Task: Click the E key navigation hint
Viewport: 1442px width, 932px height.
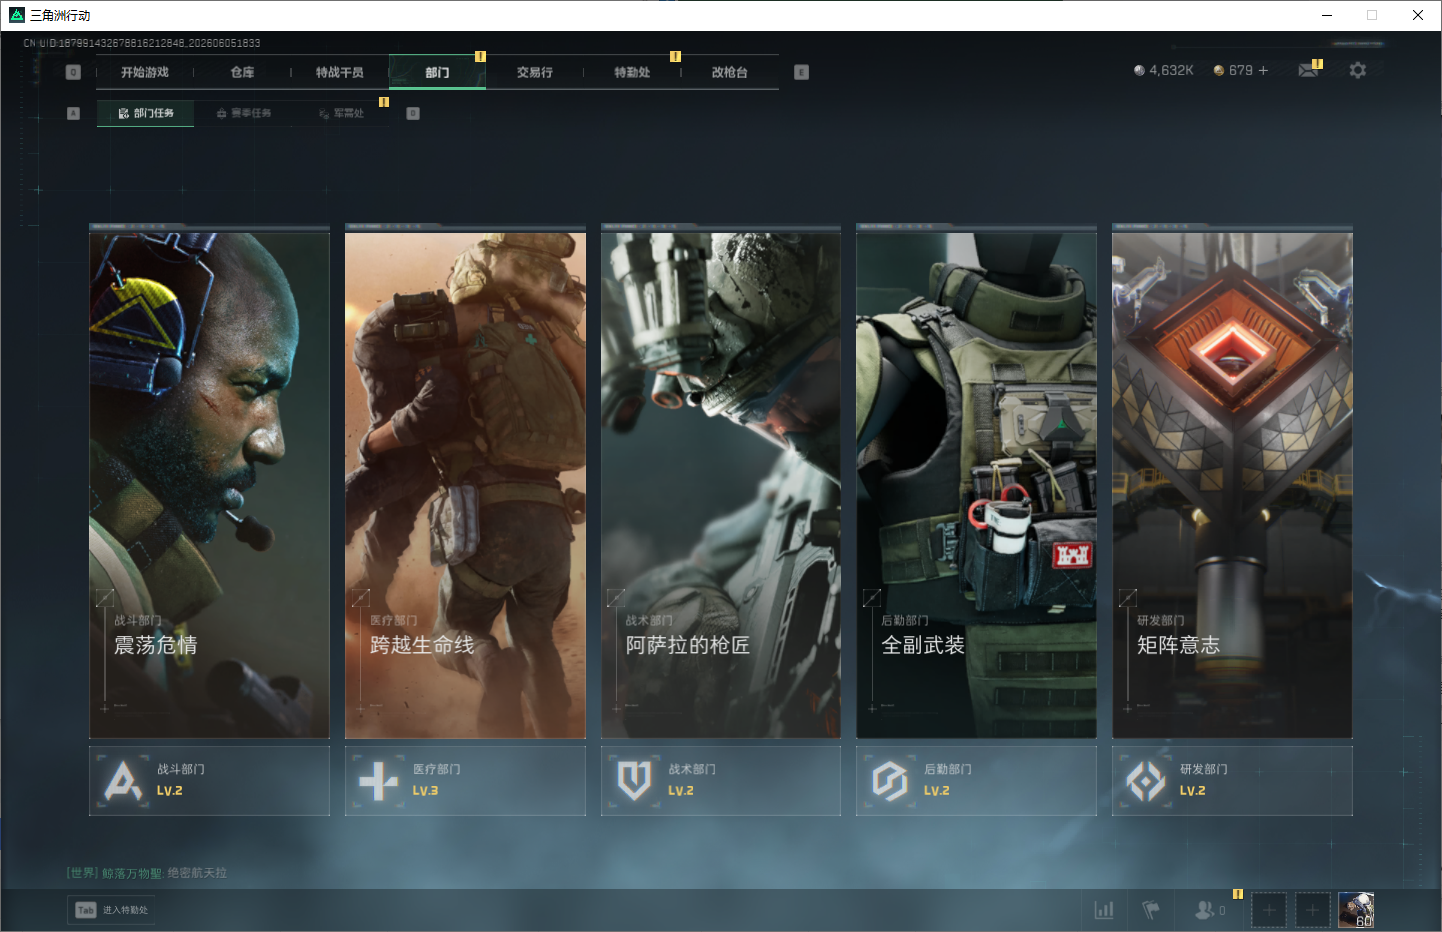Action: click(801, 72)
